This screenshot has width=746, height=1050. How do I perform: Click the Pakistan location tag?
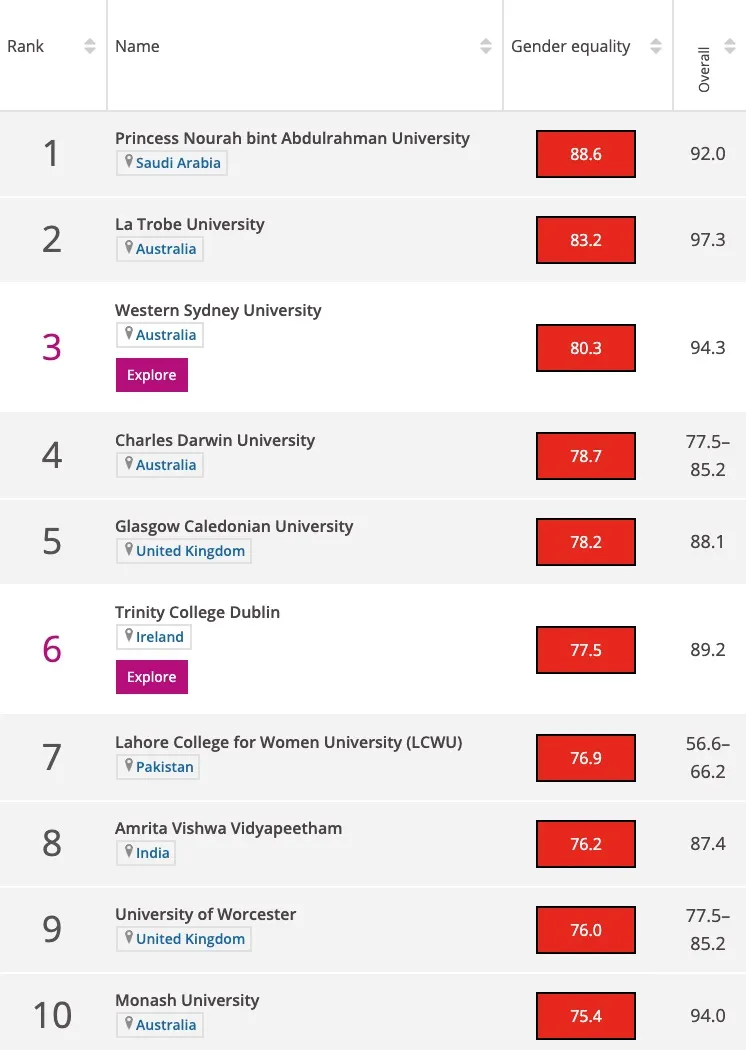point(158,767)
